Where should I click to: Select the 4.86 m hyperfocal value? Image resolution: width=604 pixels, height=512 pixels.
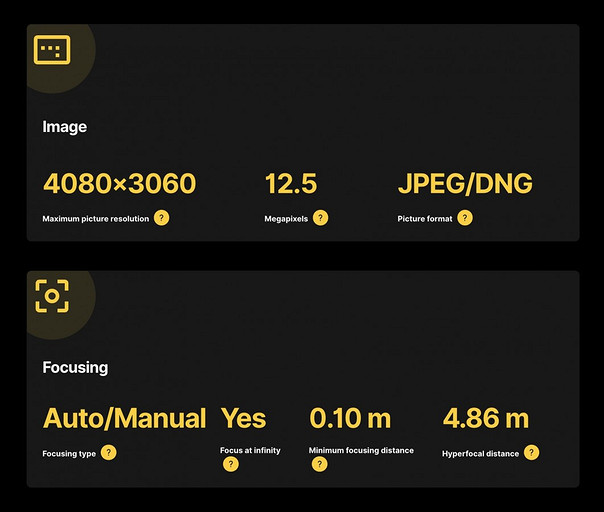coord(485,418)
